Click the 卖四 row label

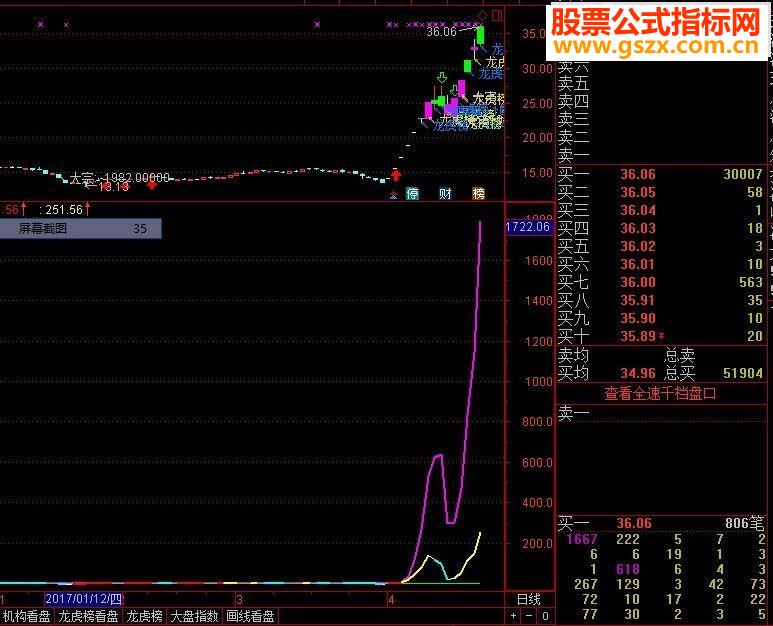pos(573,102)
